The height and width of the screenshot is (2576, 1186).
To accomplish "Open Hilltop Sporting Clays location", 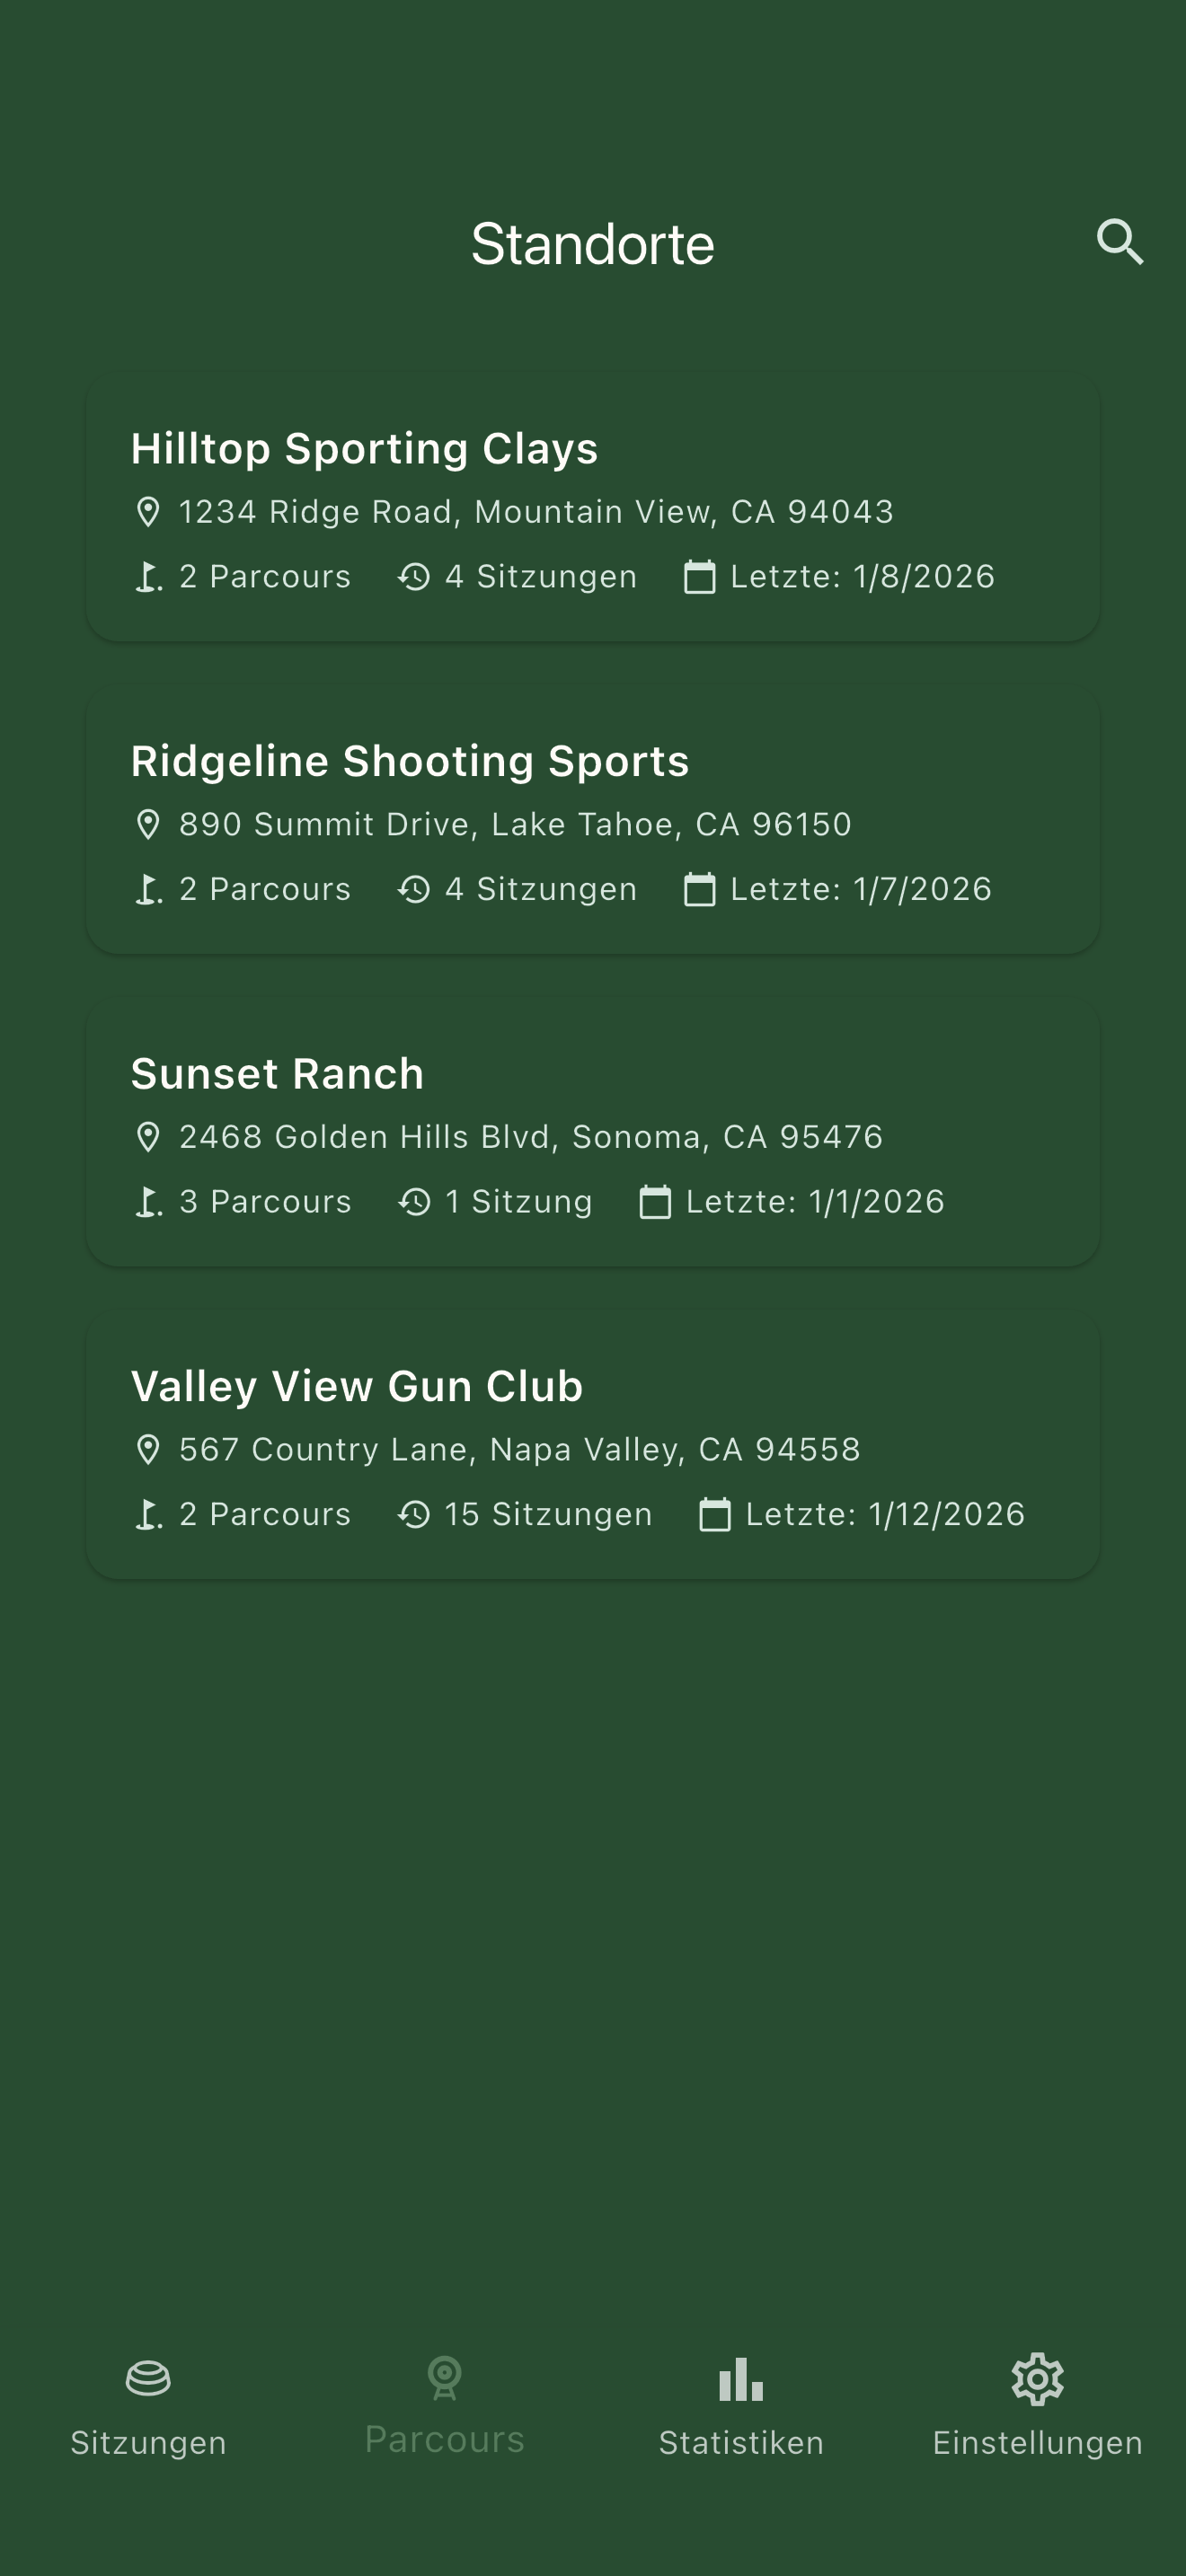I will pyautogui.click(x=364, y=448).
